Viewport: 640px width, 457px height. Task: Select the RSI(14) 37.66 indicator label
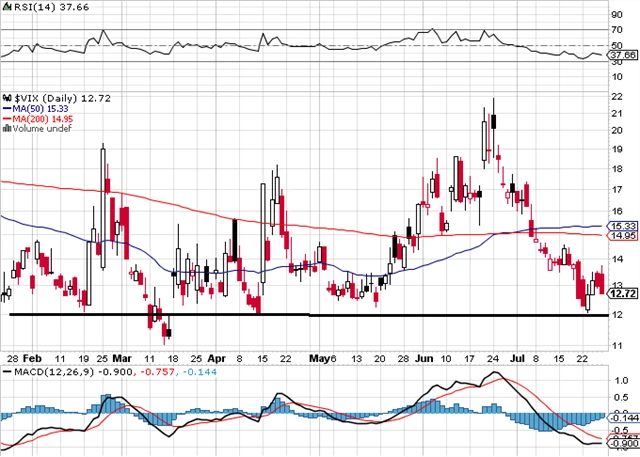tap(51, 7)
